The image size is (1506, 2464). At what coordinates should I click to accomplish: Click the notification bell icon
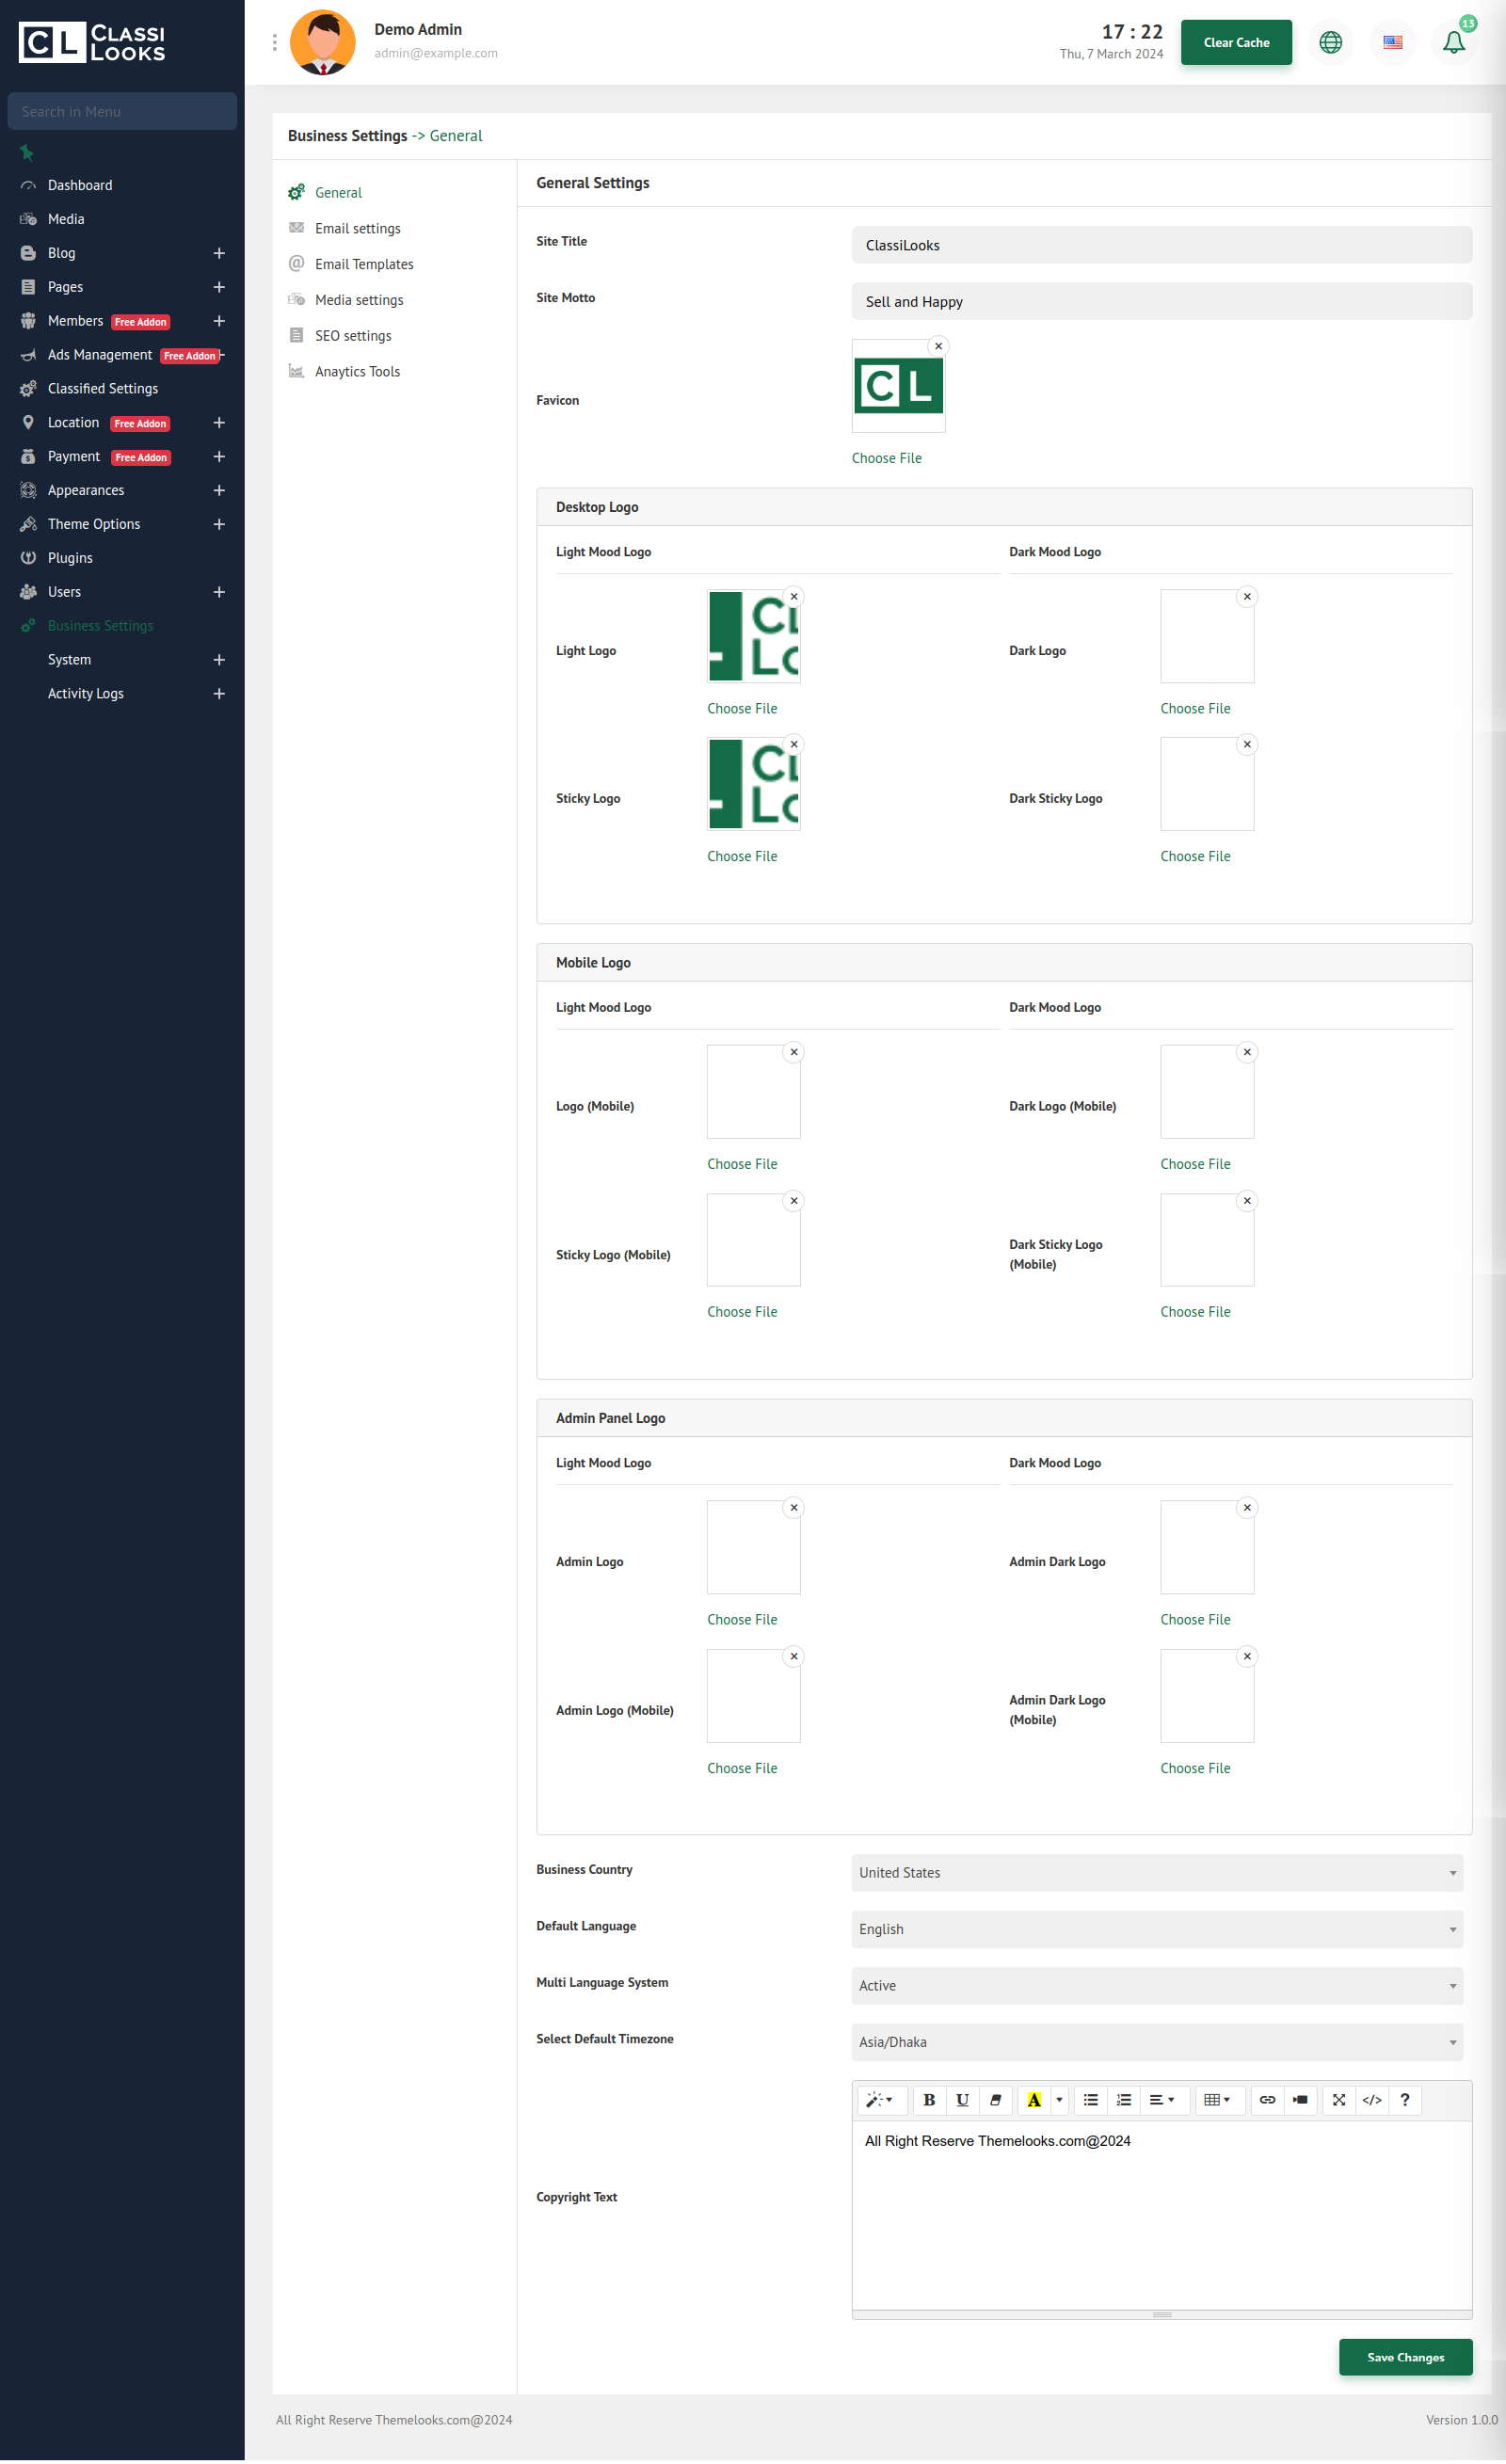coord(1453,42)
